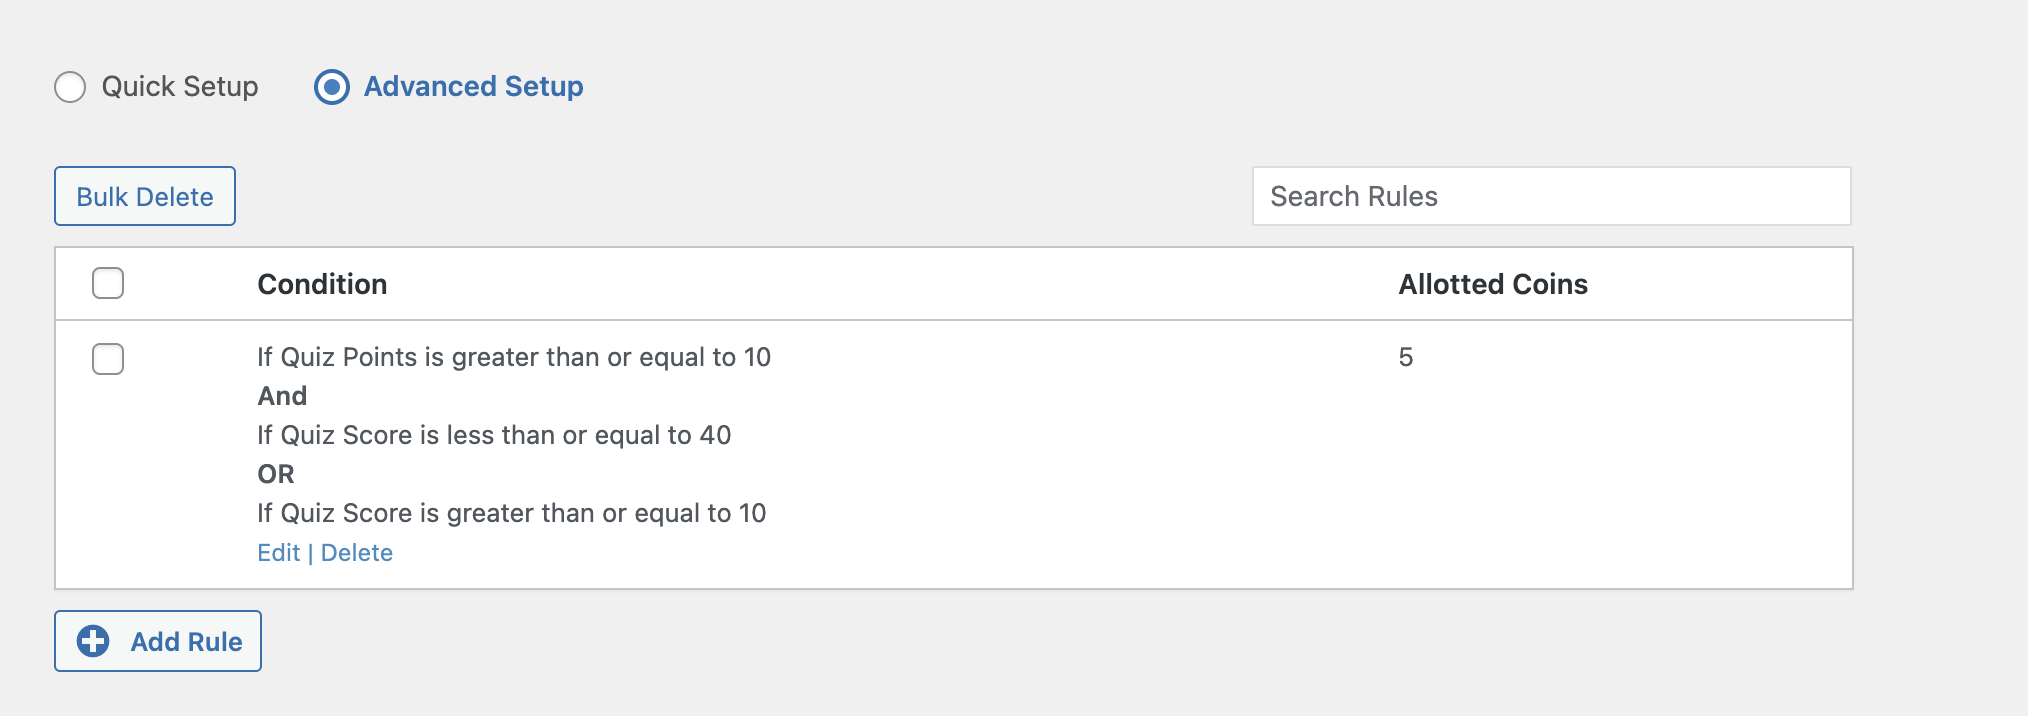Click the bold OR operator text
Image resolution: width=2028 pixels, height=716 pixels.
(x=276, y=474)
